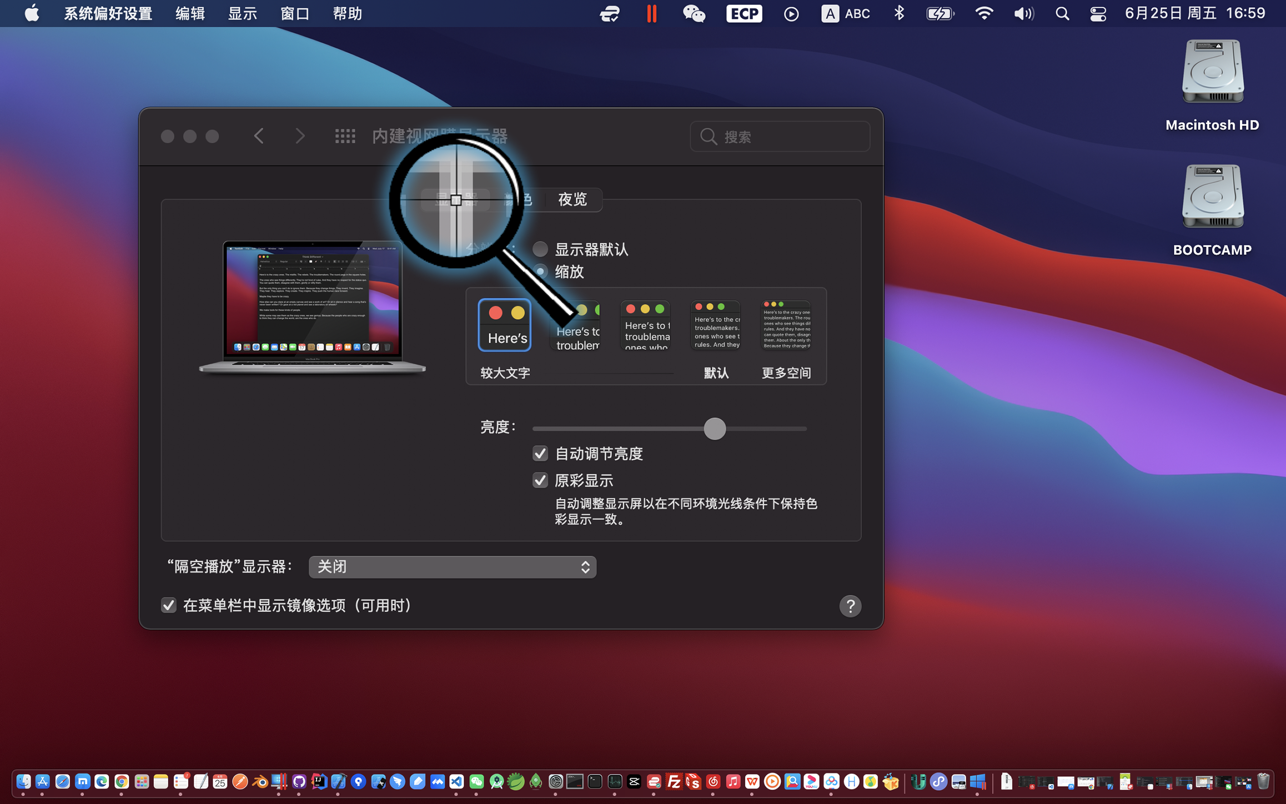Switch input source via the ABC menu
Screen dimensions: 1286x804
[x=846, y=13]
